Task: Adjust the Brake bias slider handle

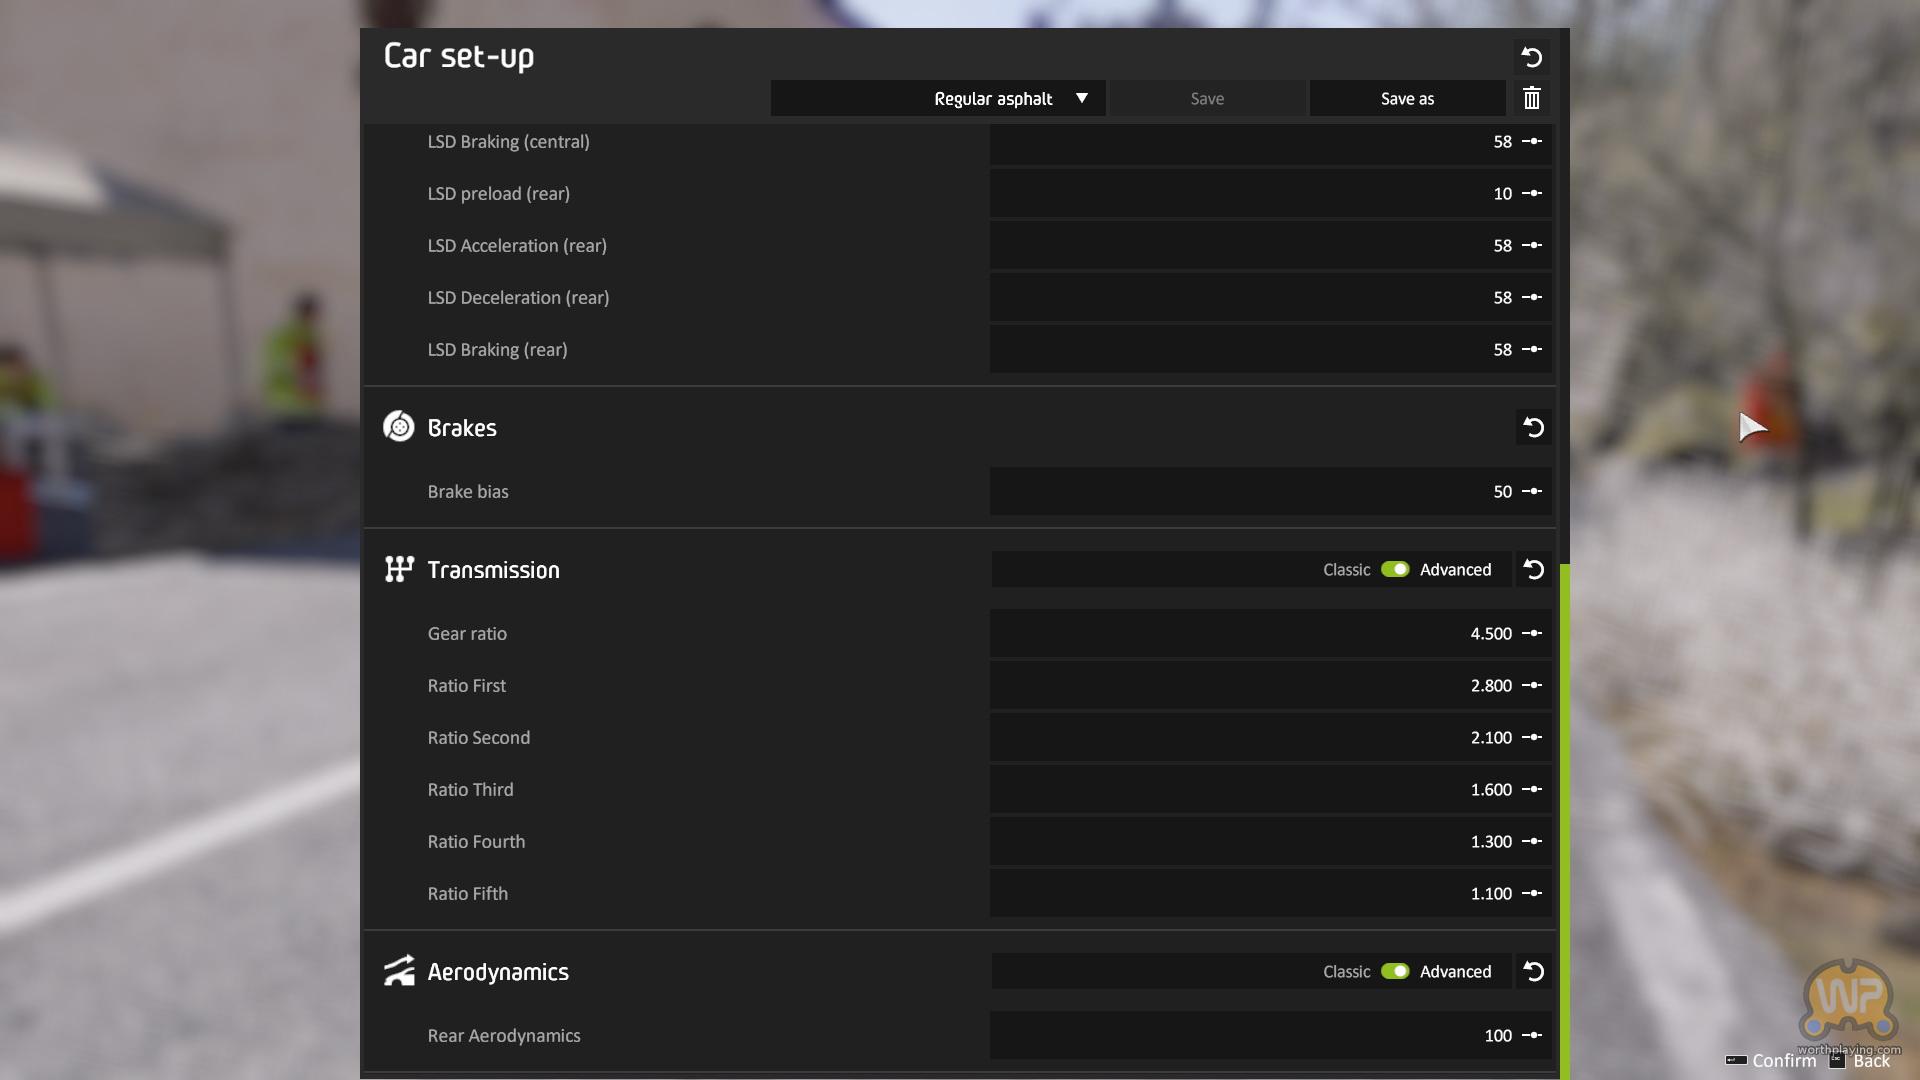Action: (x=1532, y=492)
